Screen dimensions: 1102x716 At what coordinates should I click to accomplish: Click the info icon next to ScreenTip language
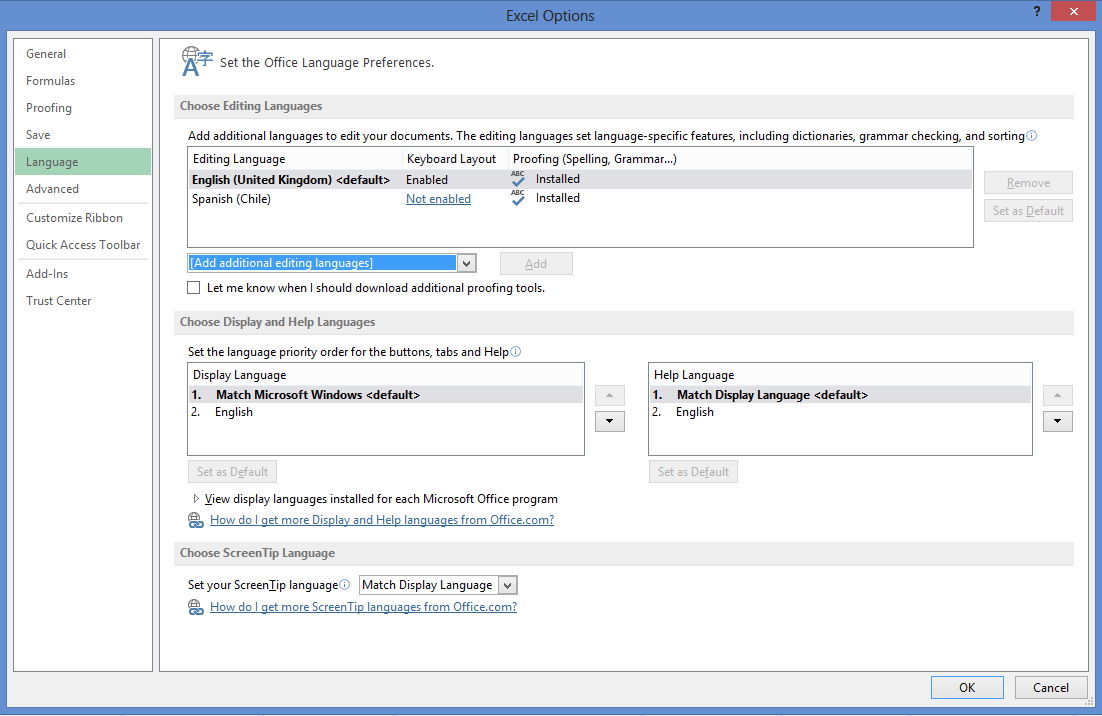point(344,585)
